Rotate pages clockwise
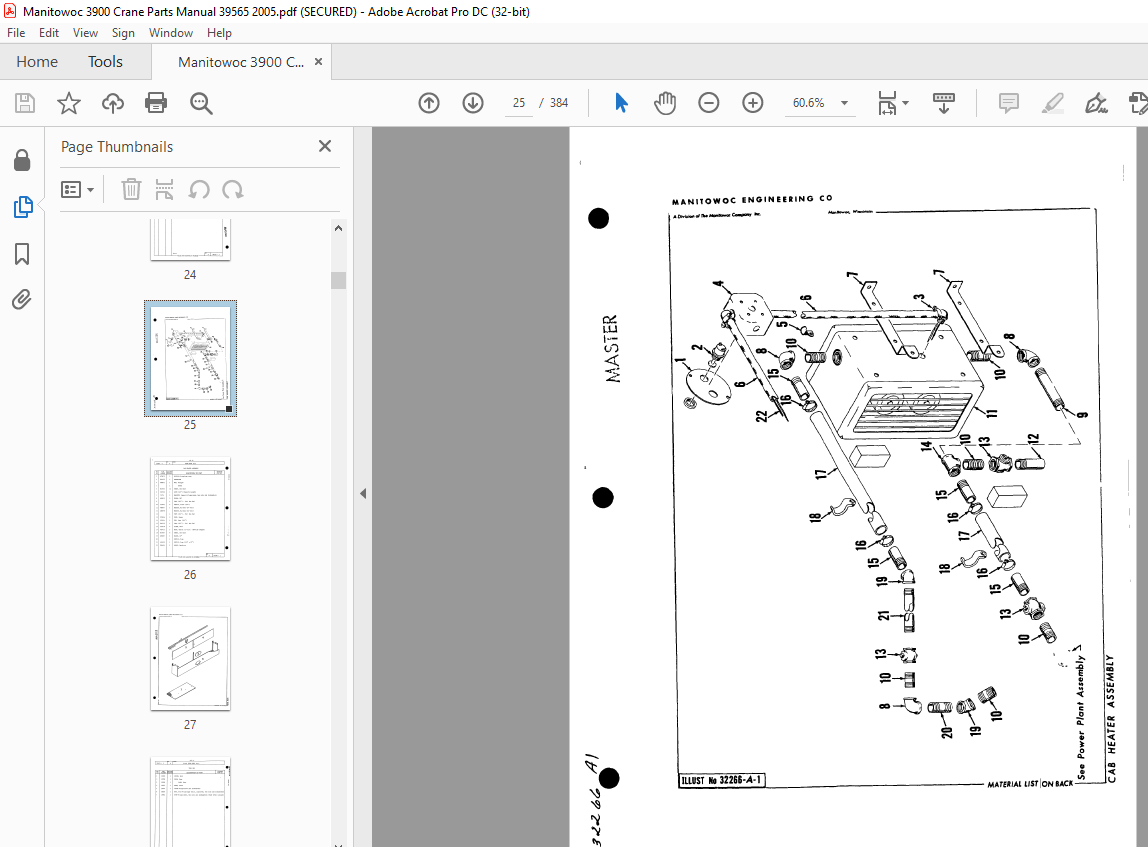 (x=233, y=190)
